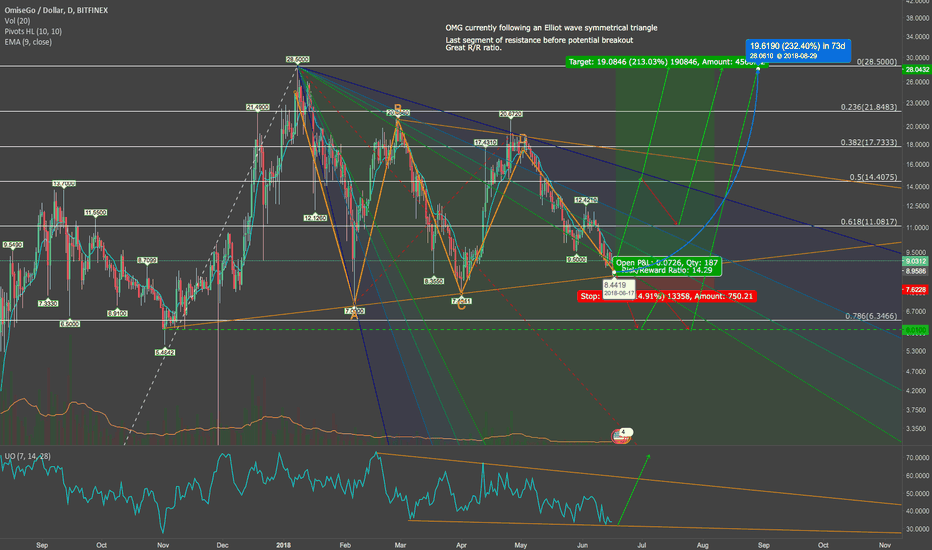
Task: Open the economic events flag icon showing 4
Action: 622,436
